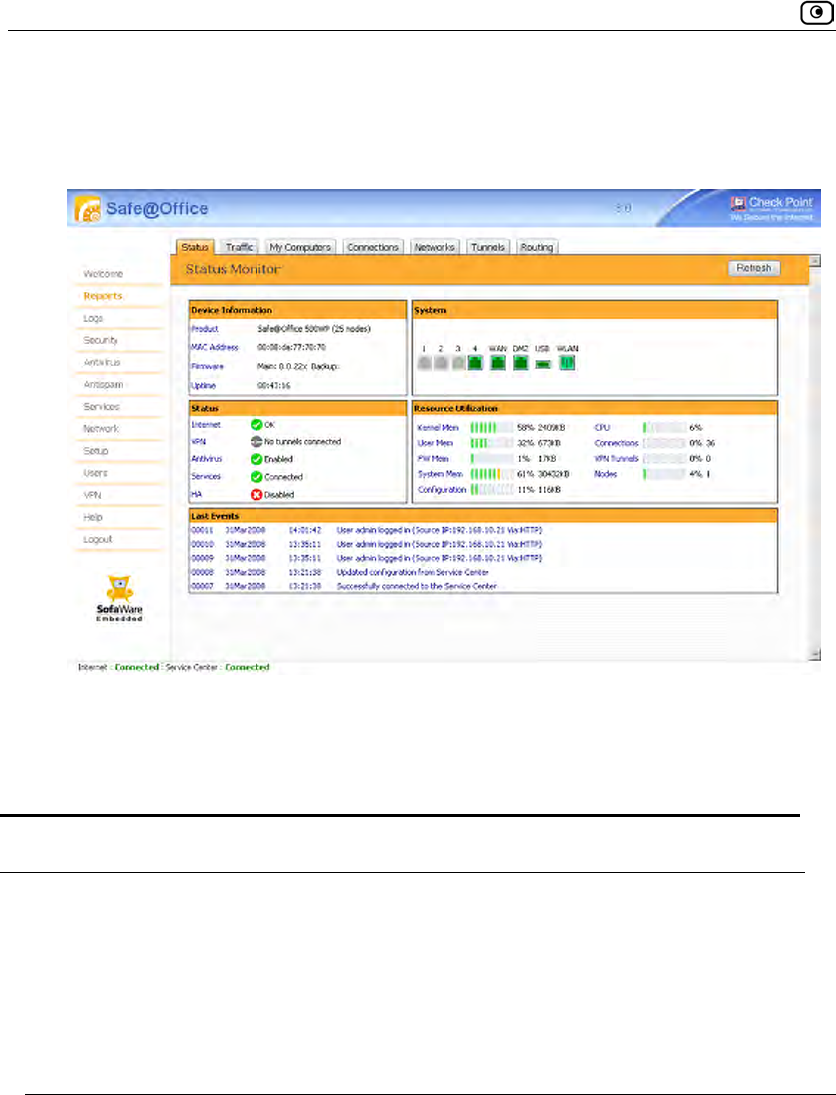Click the scrollbar up arrow
Viewport: 836px width, 1095px height.
[x=814, y=260]
